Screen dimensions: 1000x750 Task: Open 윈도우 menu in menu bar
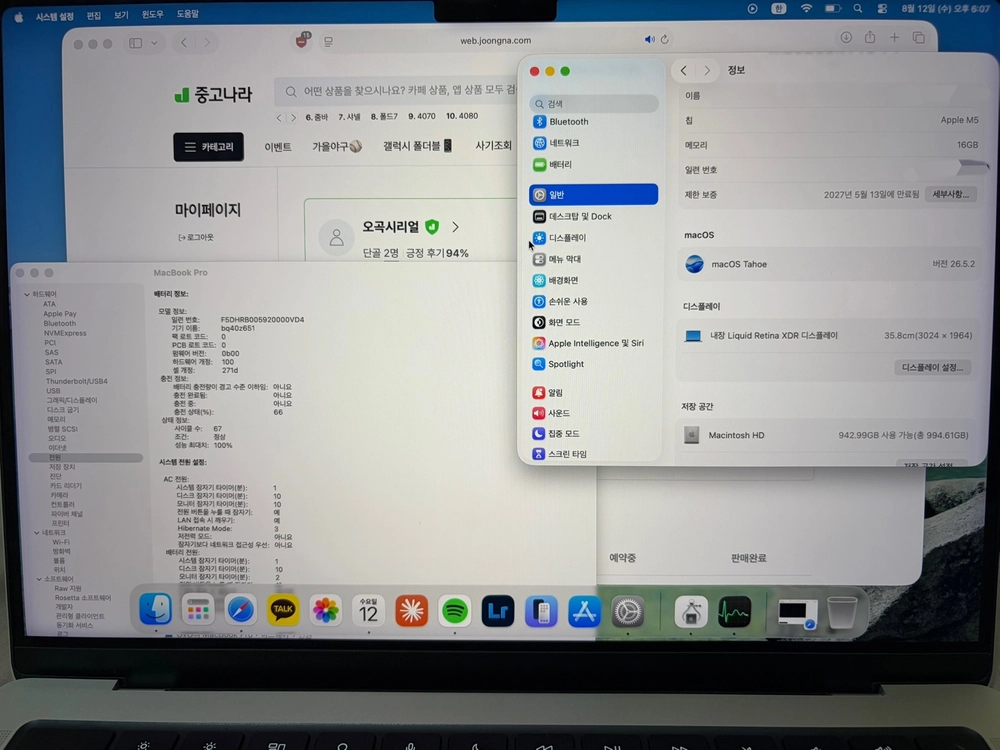[x=152, y=14]
